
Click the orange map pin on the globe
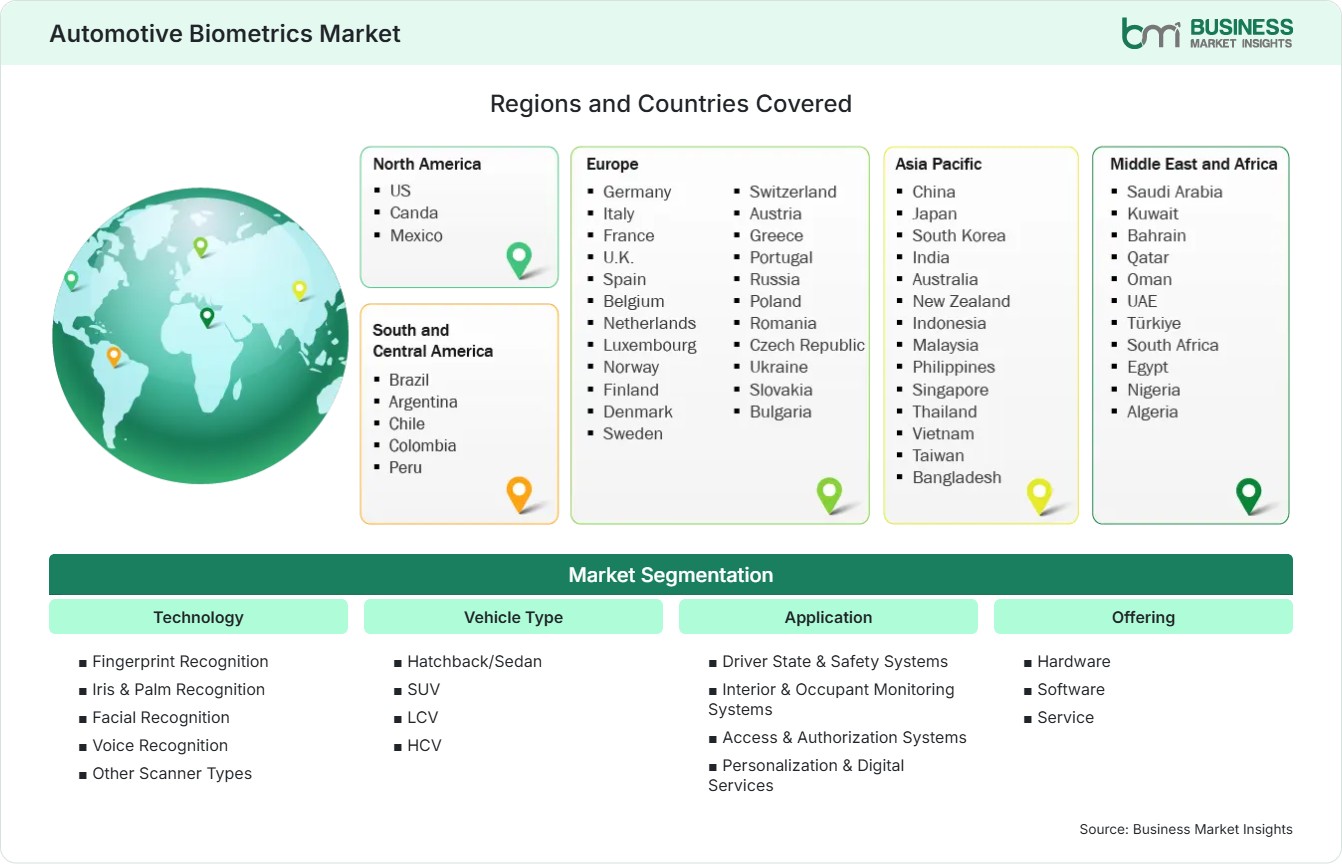click(x=114, y=356)
